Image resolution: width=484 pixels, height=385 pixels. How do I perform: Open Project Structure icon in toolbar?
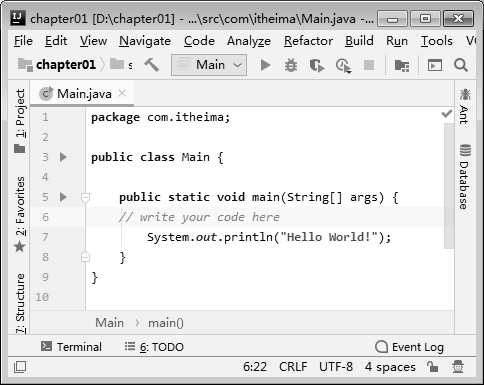(x=402, y=65)
